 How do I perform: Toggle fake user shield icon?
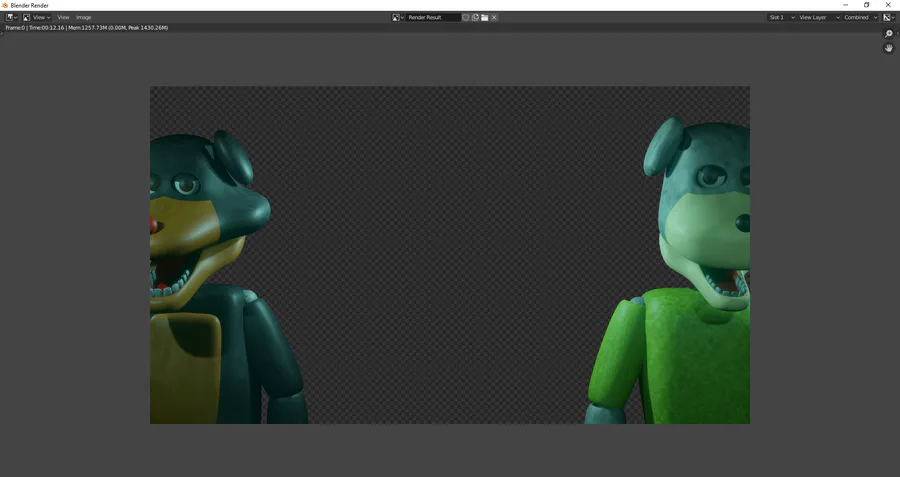[x=465, y=17]
